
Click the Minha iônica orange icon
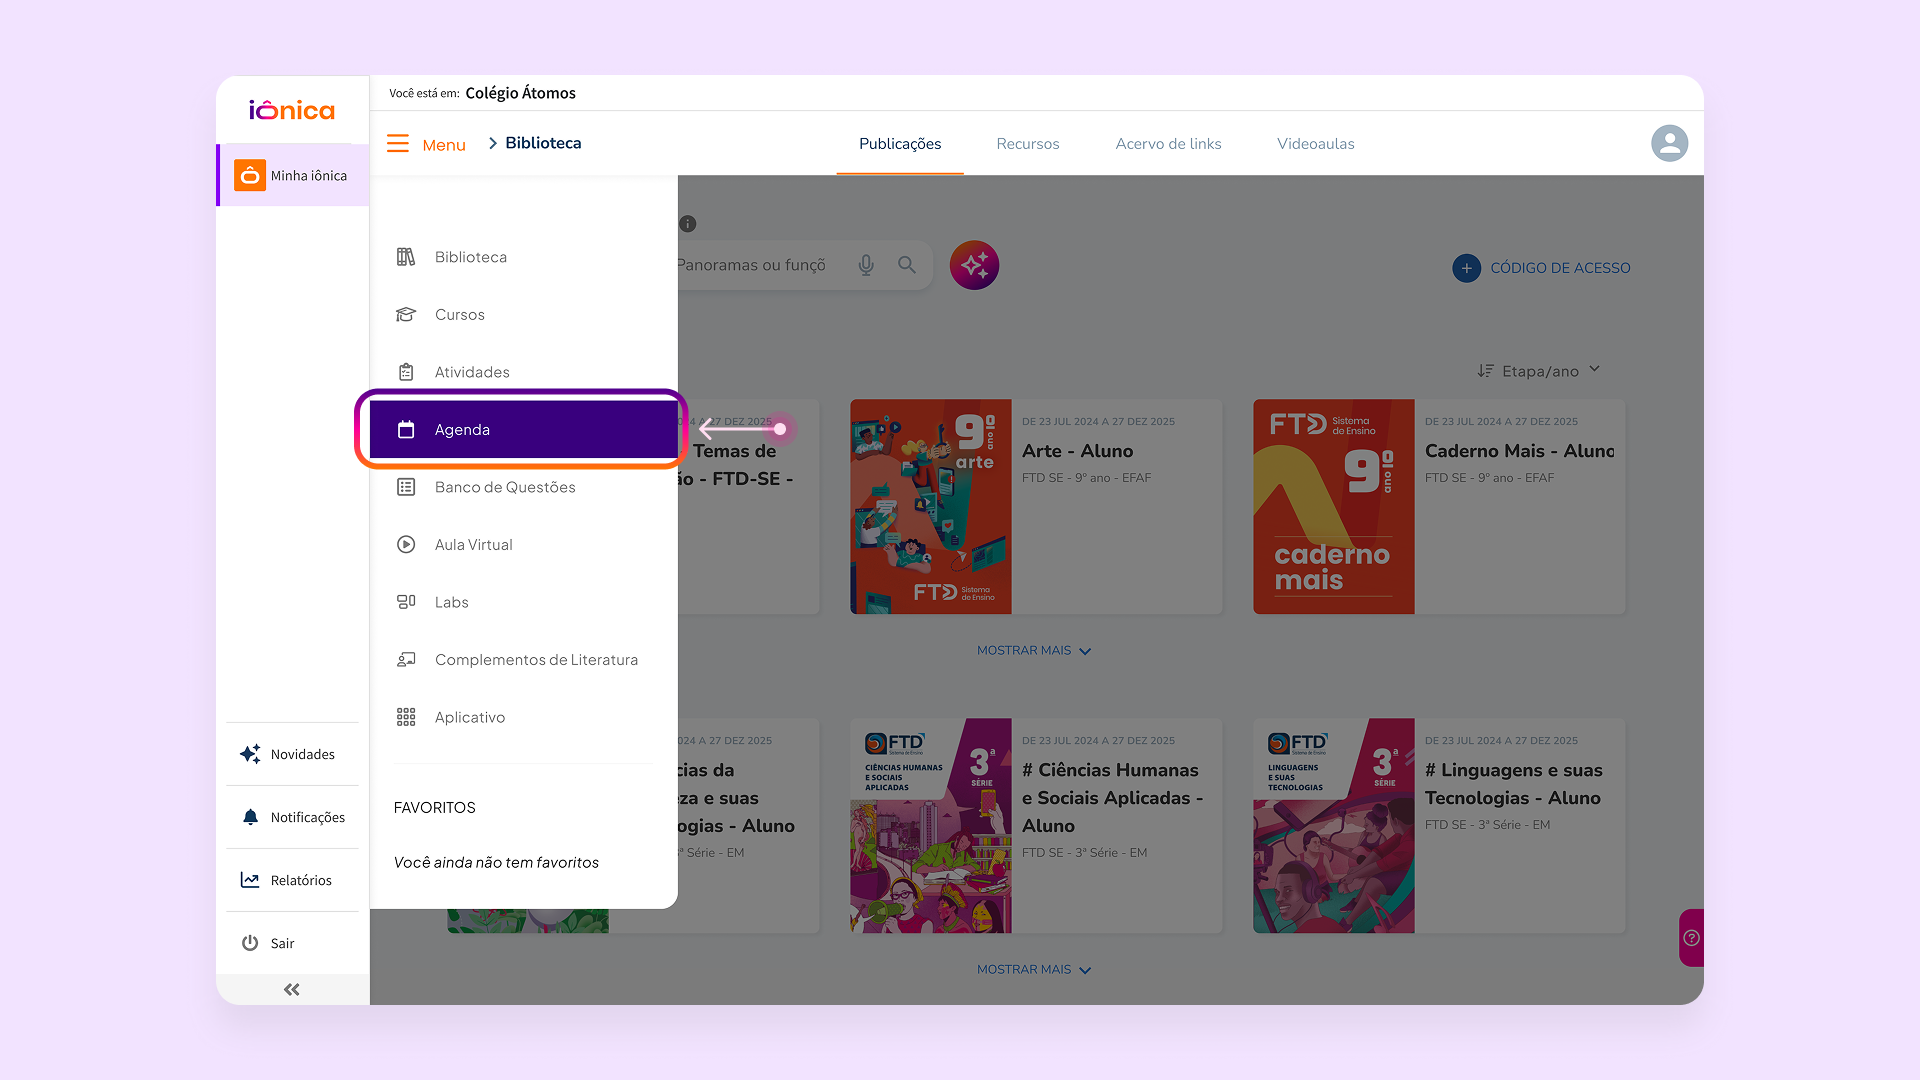(250, 175)
